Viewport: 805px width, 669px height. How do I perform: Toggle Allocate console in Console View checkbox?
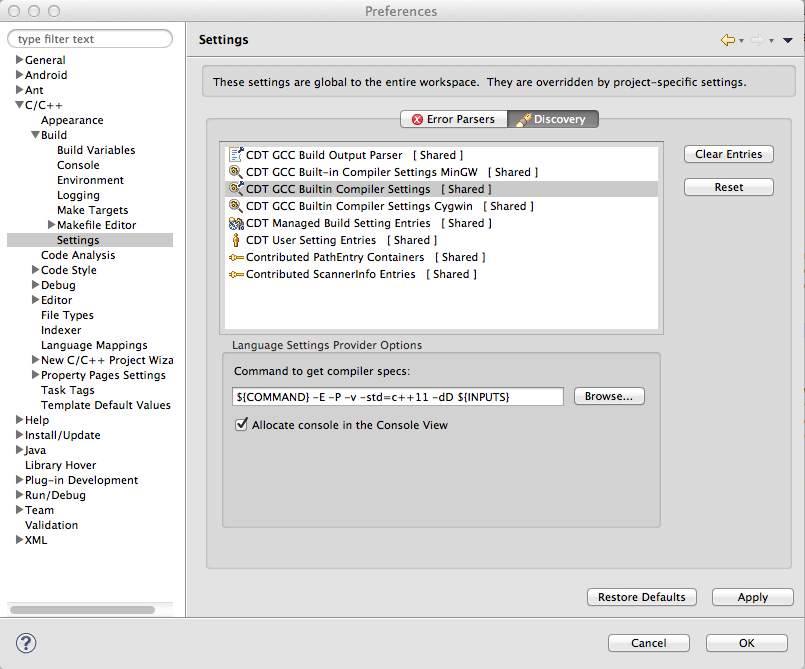click(241, 425)
